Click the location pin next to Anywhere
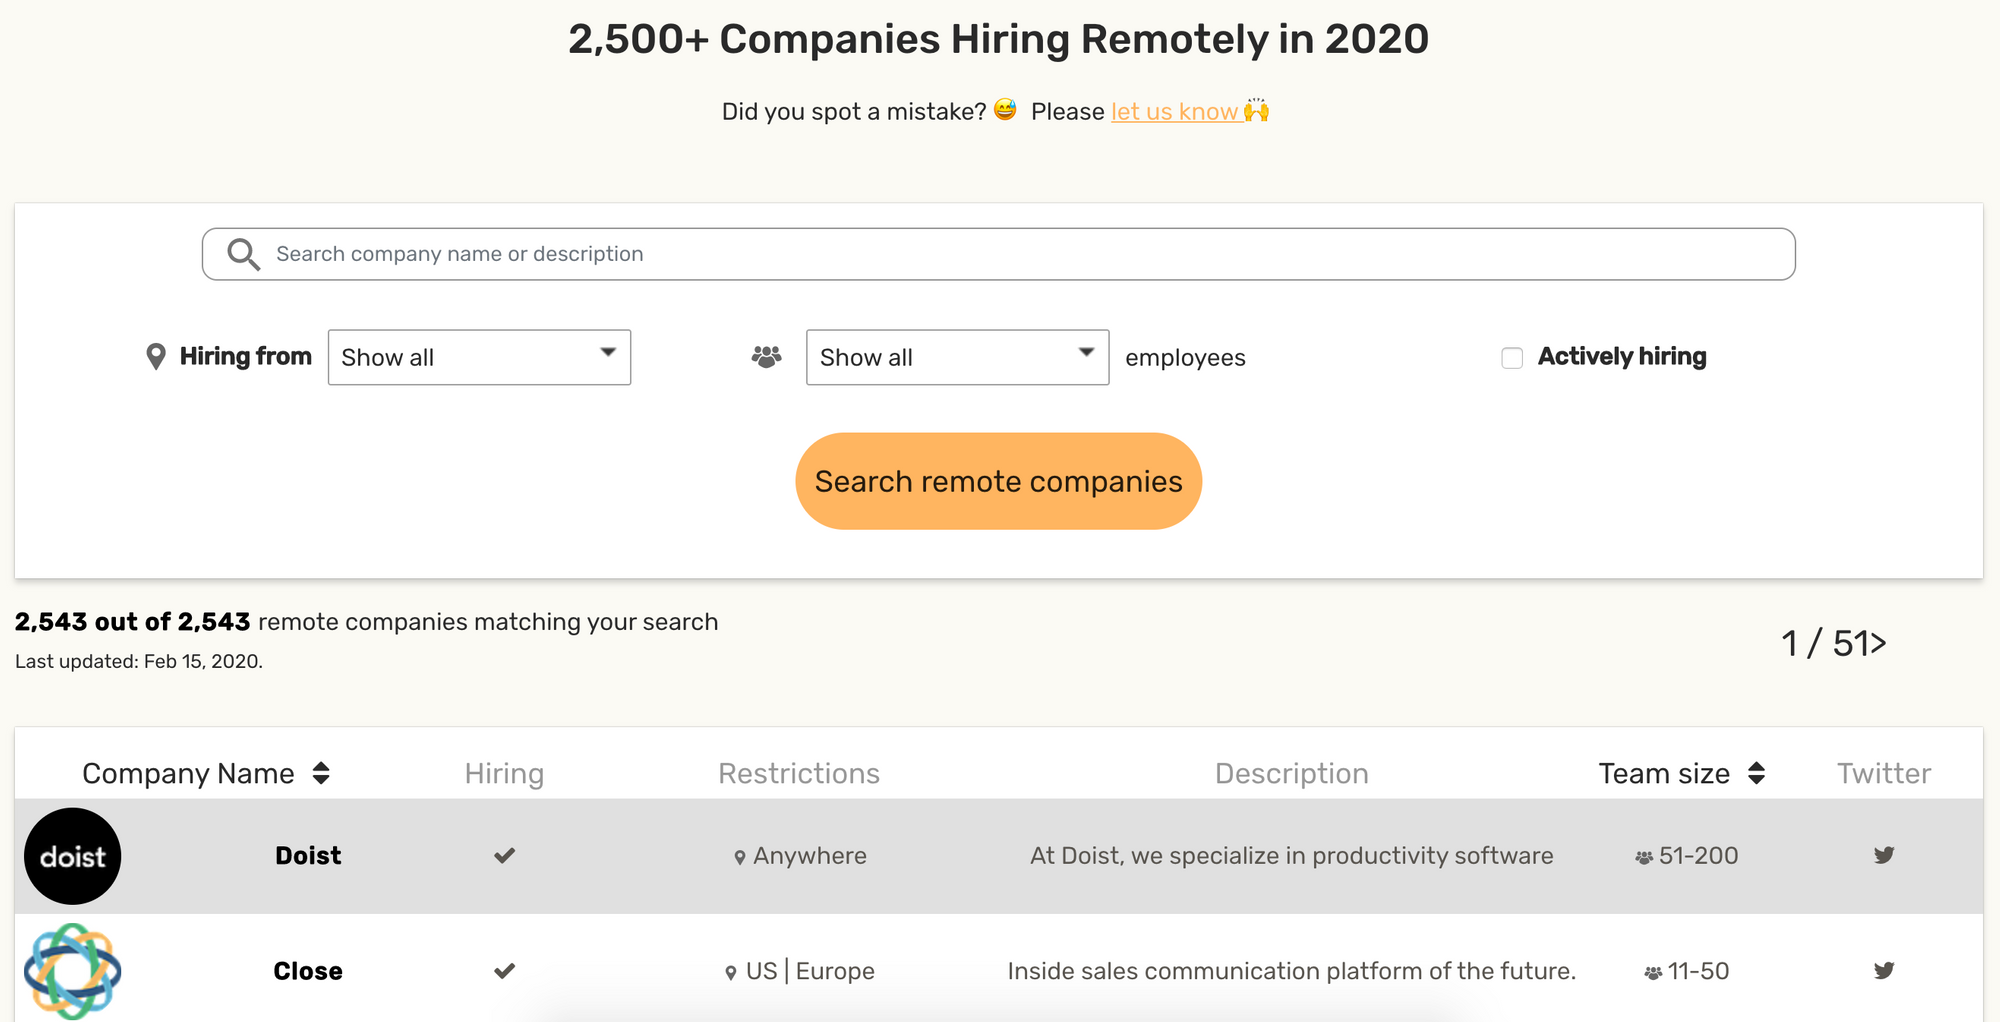The width and height of the screenshot is (2000, 1022). [739, 856]
